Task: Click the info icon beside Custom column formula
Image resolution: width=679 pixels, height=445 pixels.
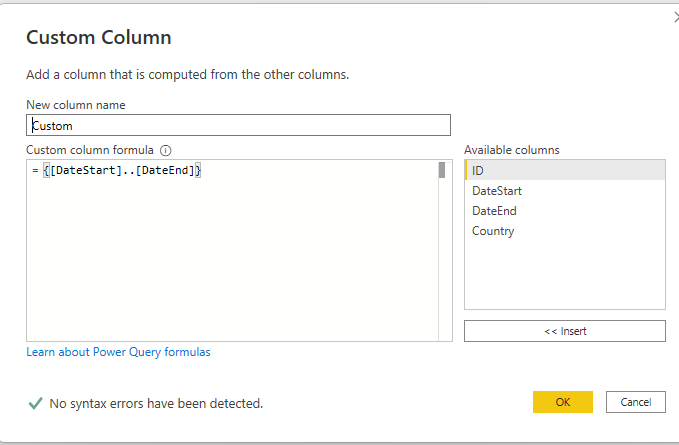Action: pyautogui.click(x=165, y=150)
